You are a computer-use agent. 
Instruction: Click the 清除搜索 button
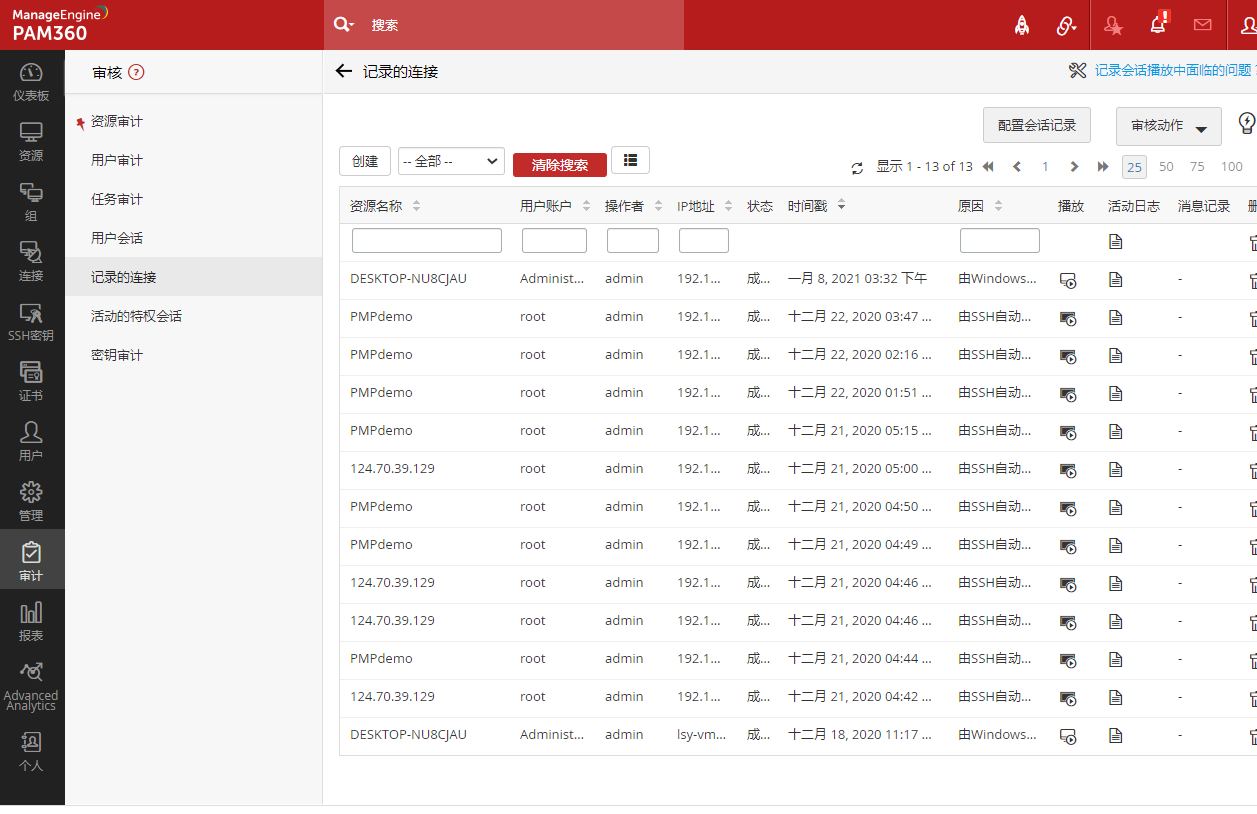(x=559, y=165)
